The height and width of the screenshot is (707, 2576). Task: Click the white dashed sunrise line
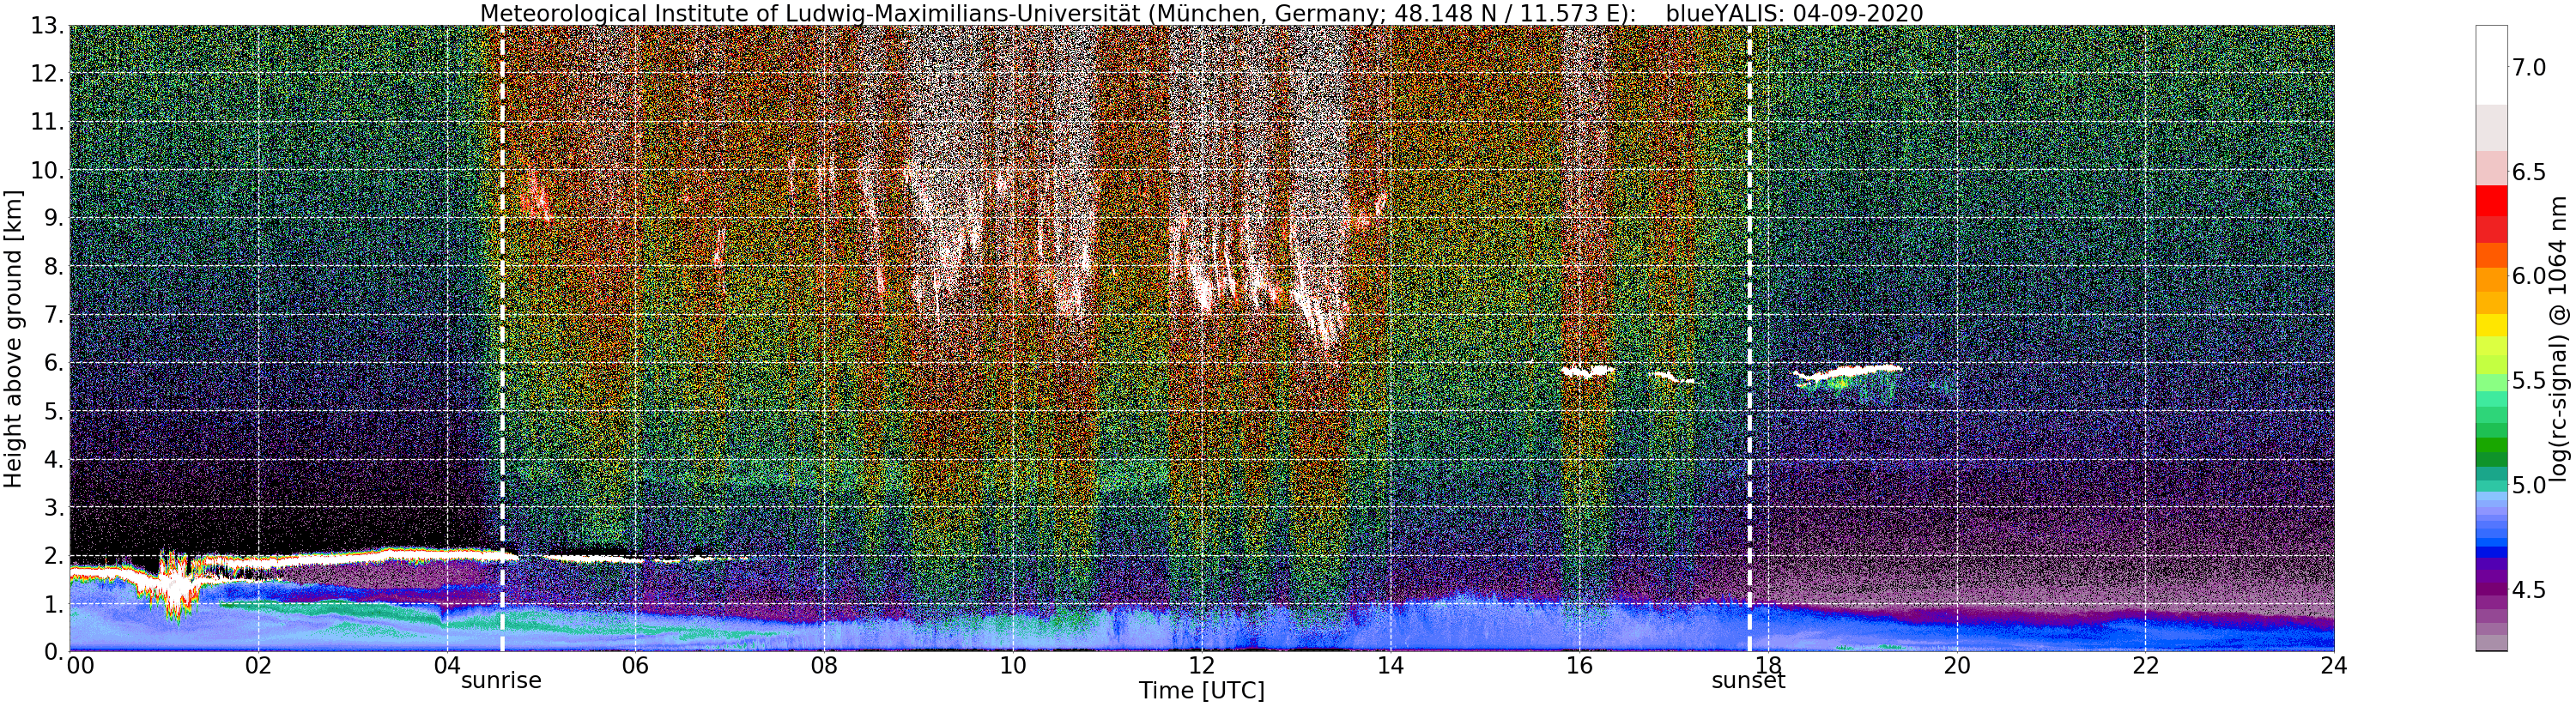coord(502,338)
